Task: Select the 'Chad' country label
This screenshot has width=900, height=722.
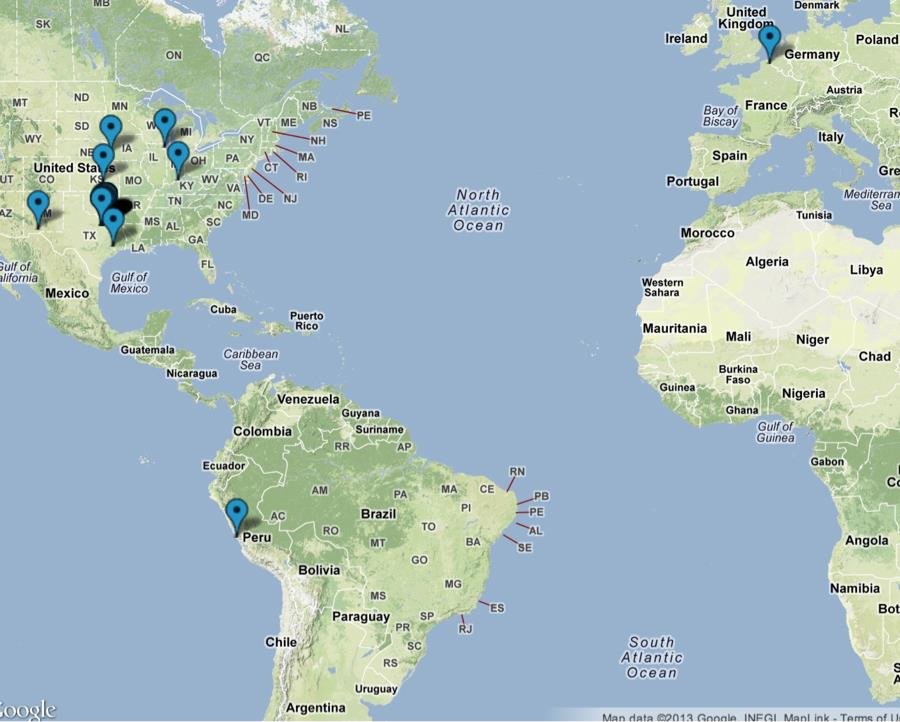Action: point(875,356)
